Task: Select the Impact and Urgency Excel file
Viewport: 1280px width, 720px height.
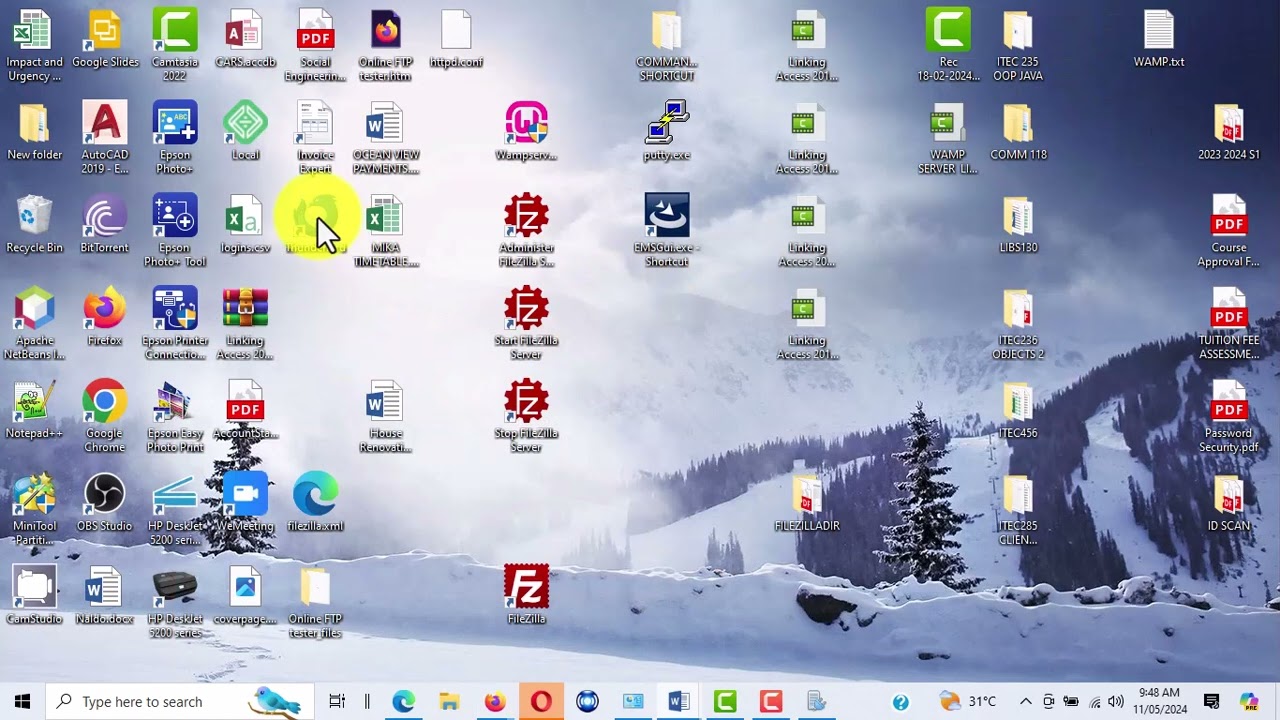Action: click(34, 45)
